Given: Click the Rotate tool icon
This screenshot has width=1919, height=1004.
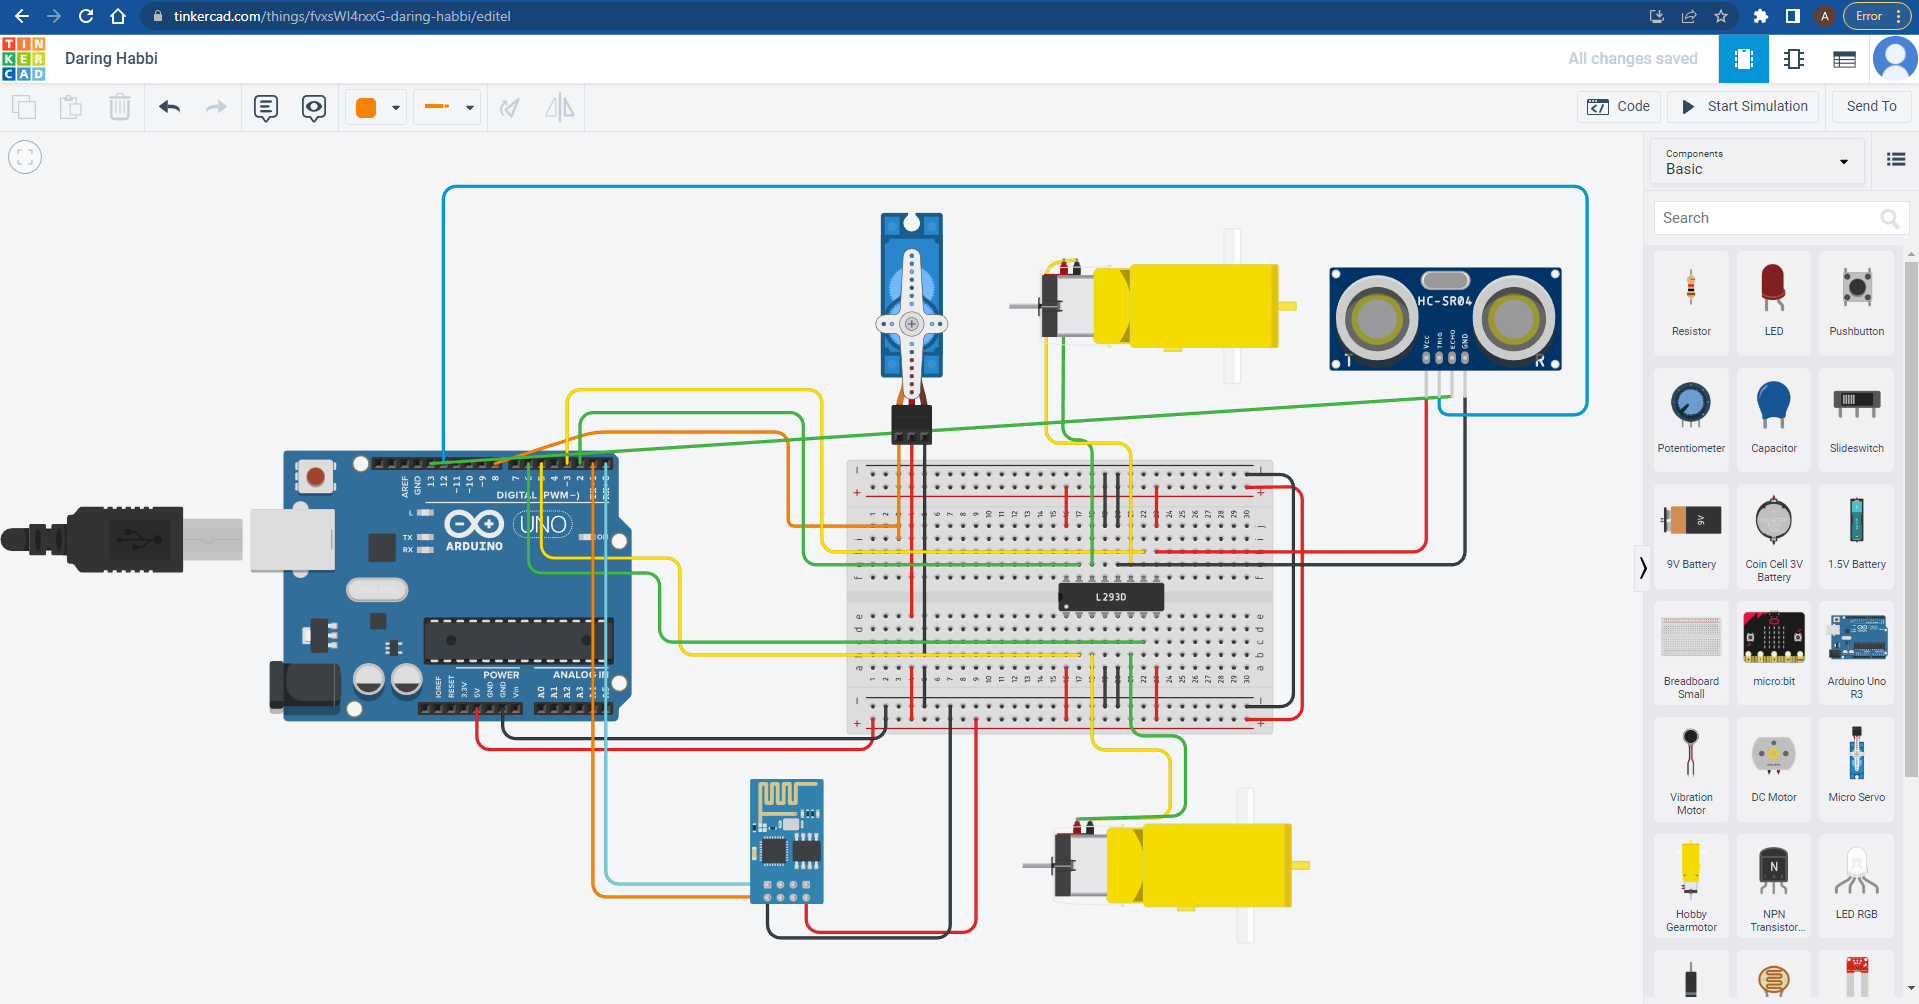Looking at the screenshot, I should (510, 107).
